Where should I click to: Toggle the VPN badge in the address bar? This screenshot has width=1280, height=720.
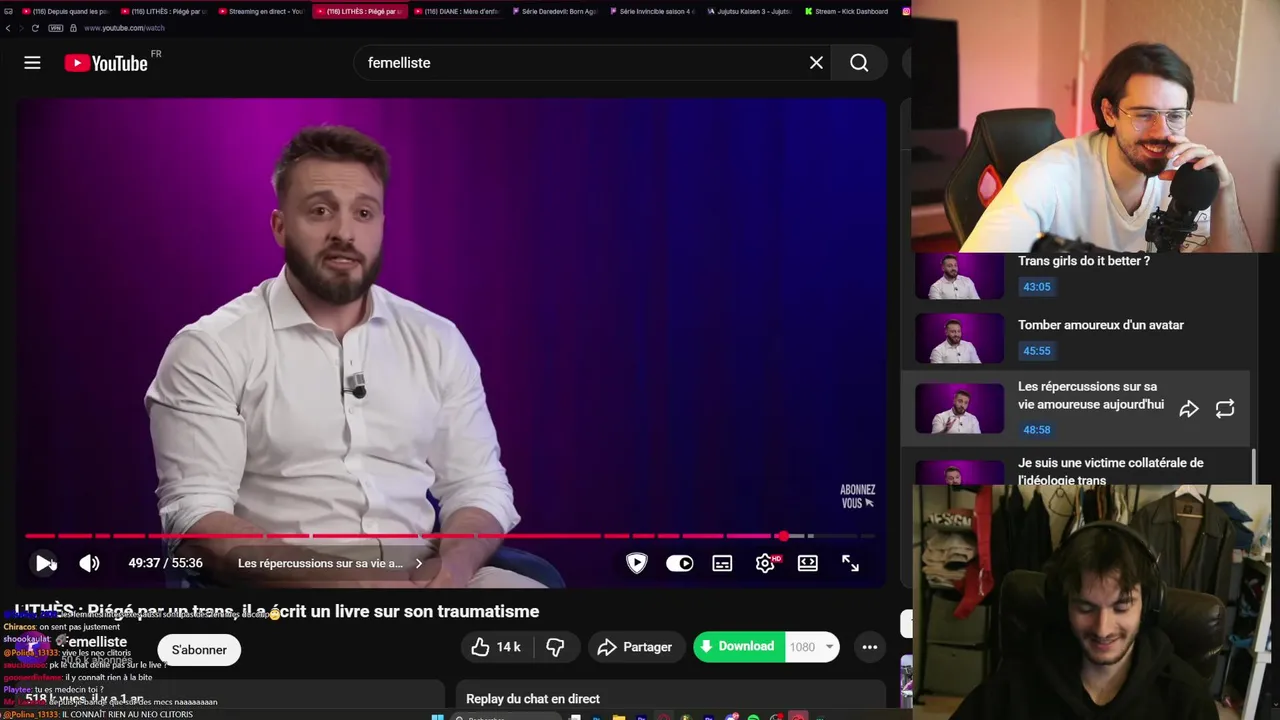pos(56,28)
